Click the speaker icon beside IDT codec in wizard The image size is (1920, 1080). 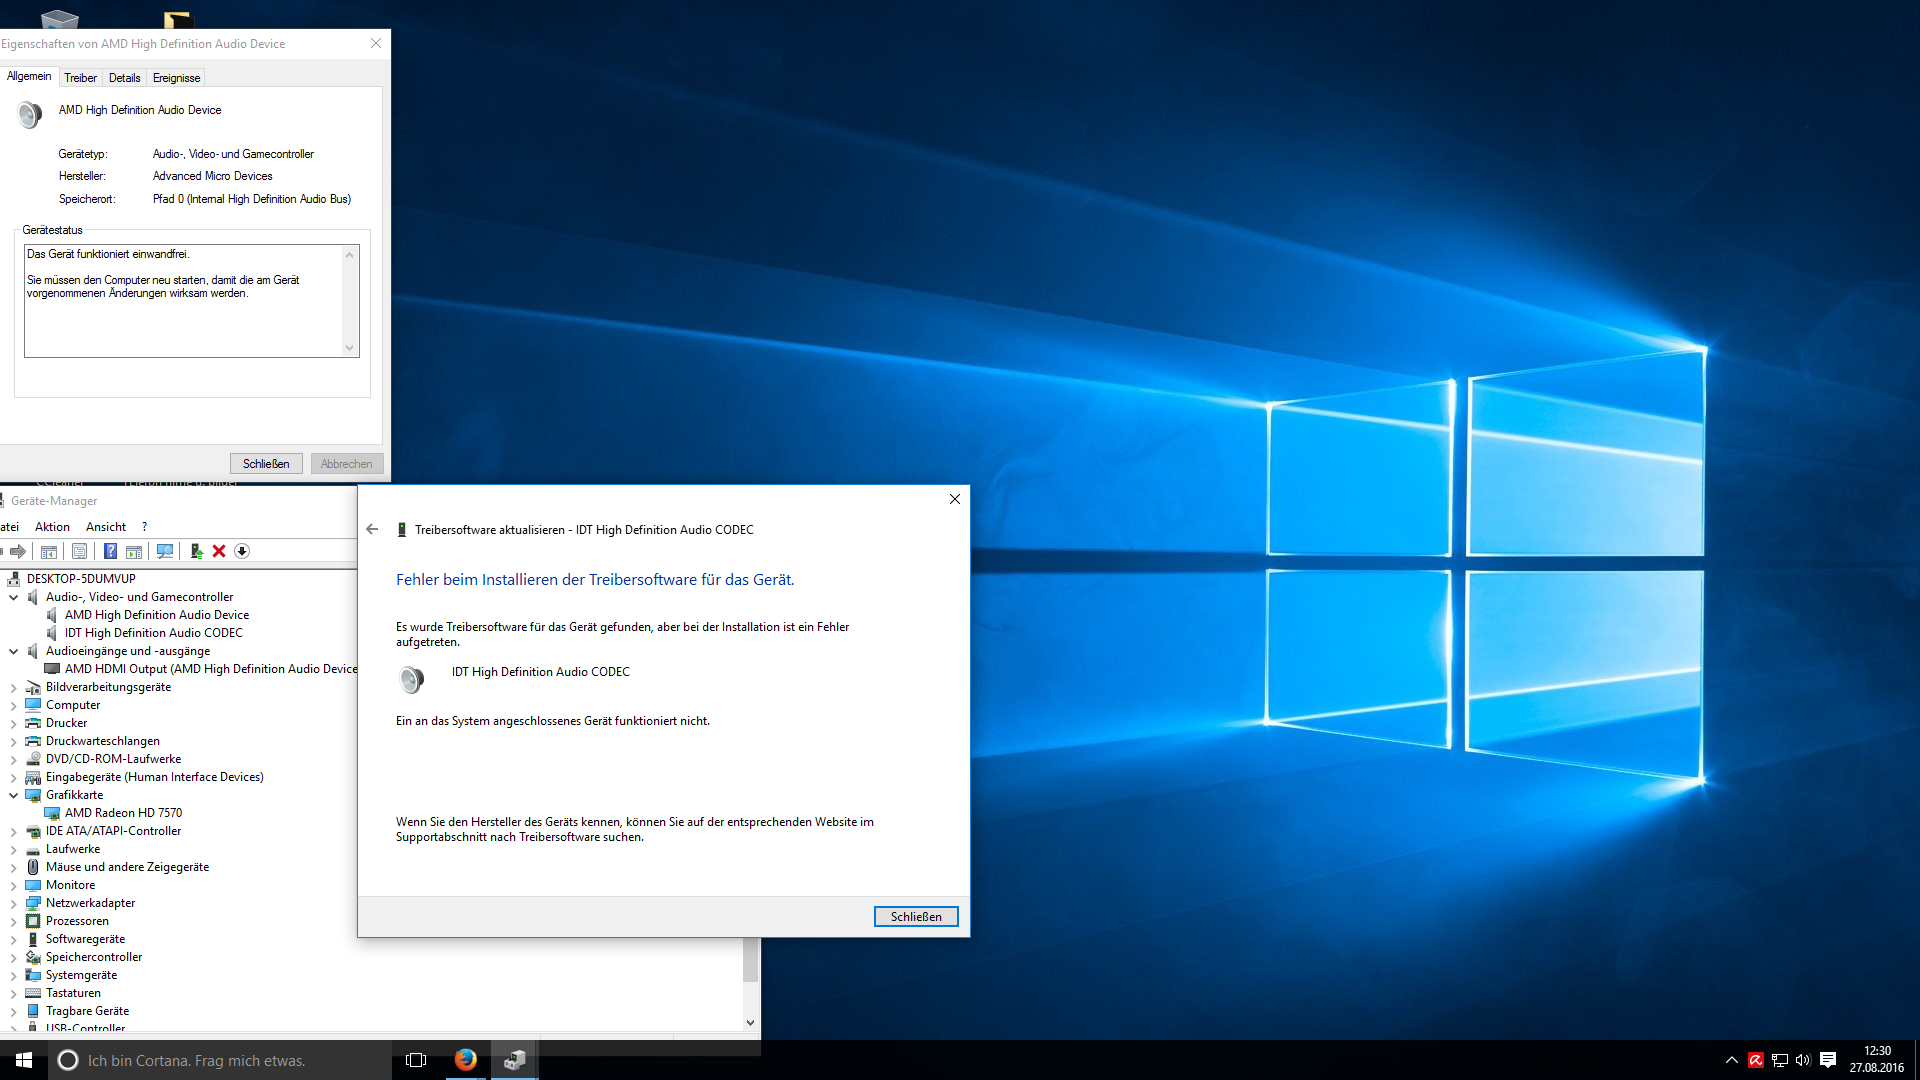[x=411, y=680]
